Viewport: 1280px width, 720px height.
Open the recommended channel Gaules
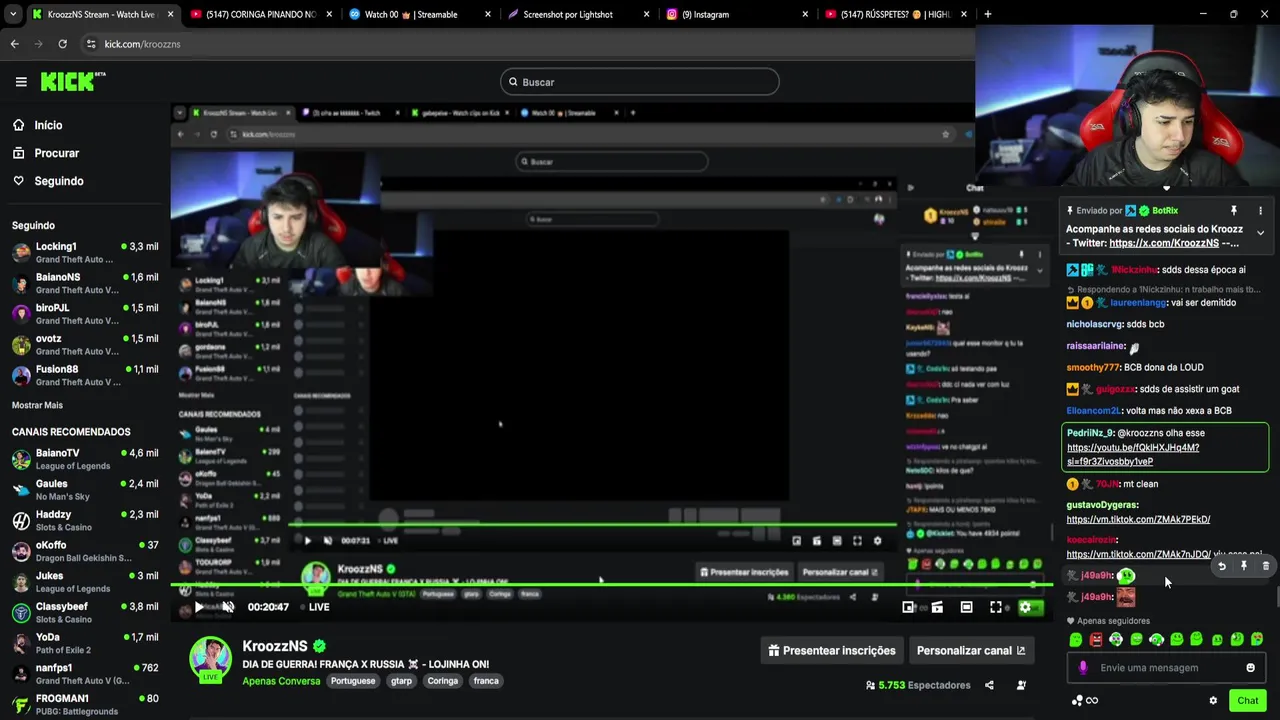(84, 490)
